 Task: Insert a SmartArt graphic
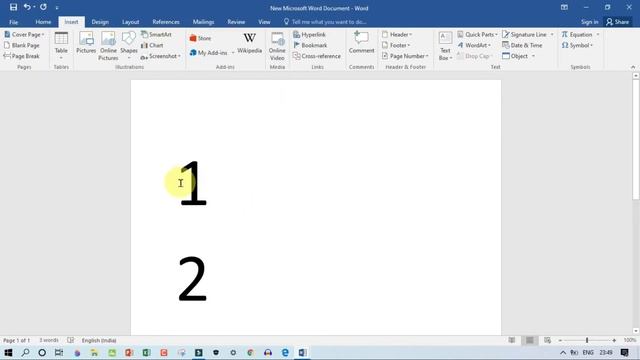tap(156, 35)
